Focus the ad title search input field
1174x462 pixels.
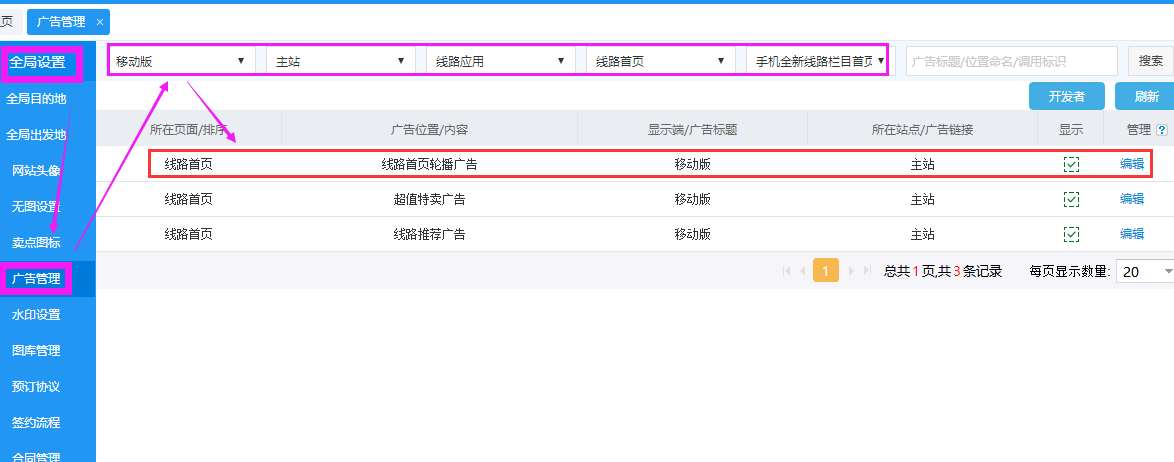(1011, 61)
